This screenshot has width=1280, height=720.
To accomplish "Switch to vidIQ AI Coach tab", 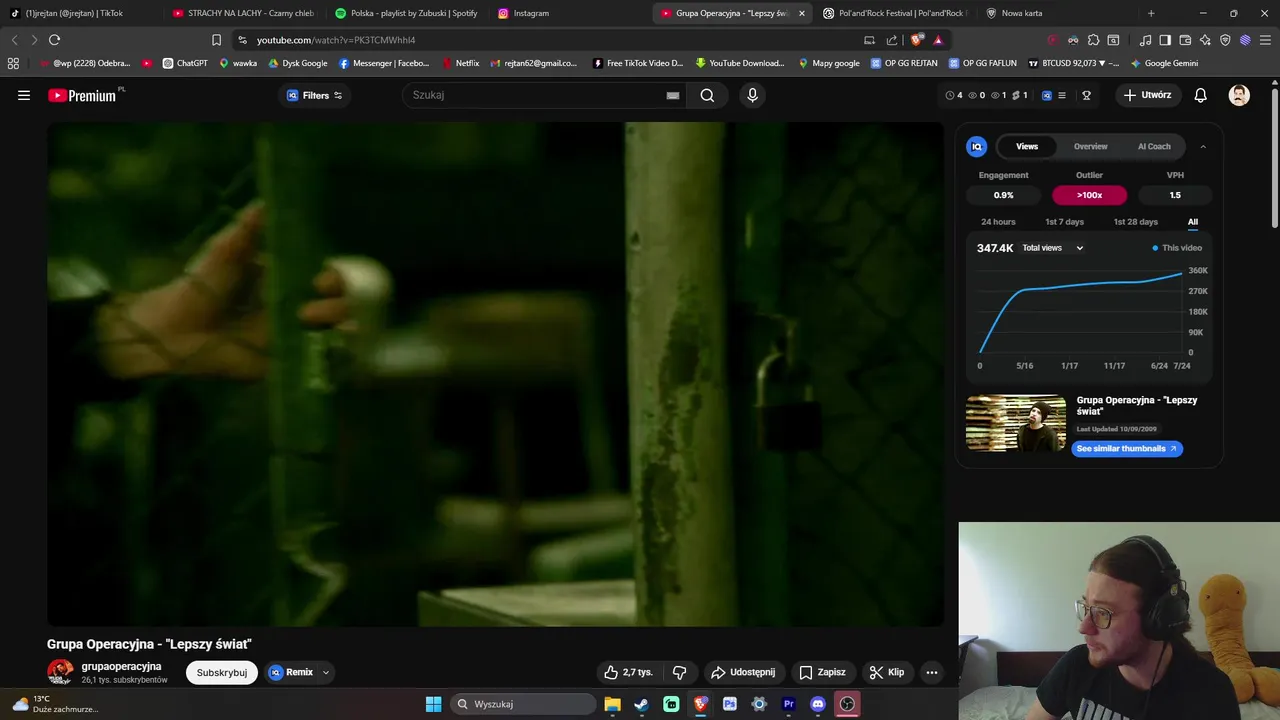I will [1154, 146].
